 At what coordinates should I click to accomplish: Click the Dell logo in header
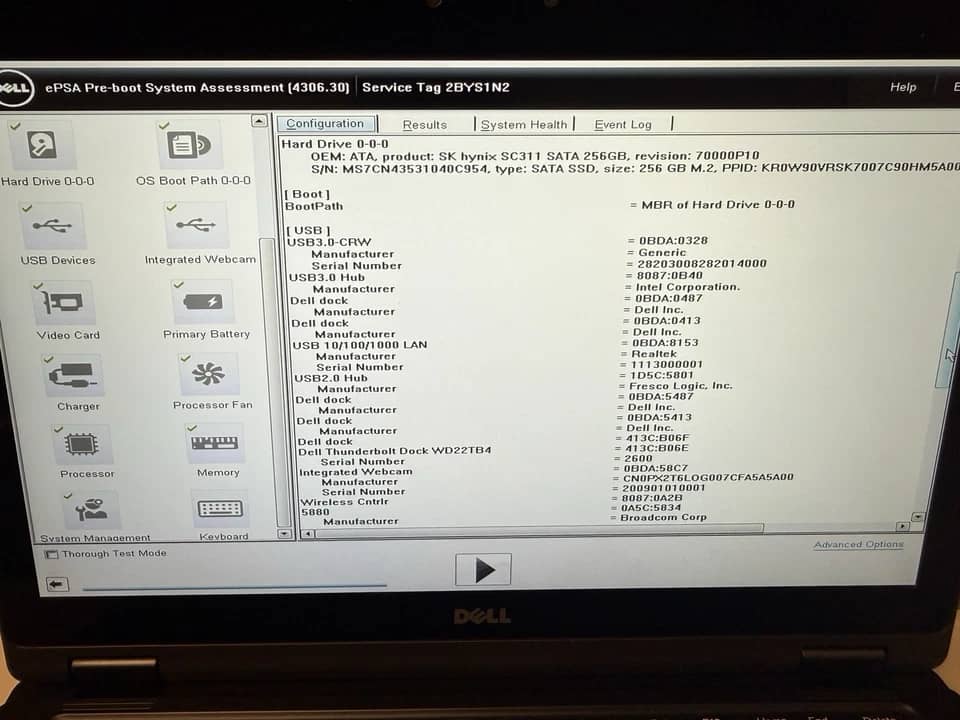point(13,88)
